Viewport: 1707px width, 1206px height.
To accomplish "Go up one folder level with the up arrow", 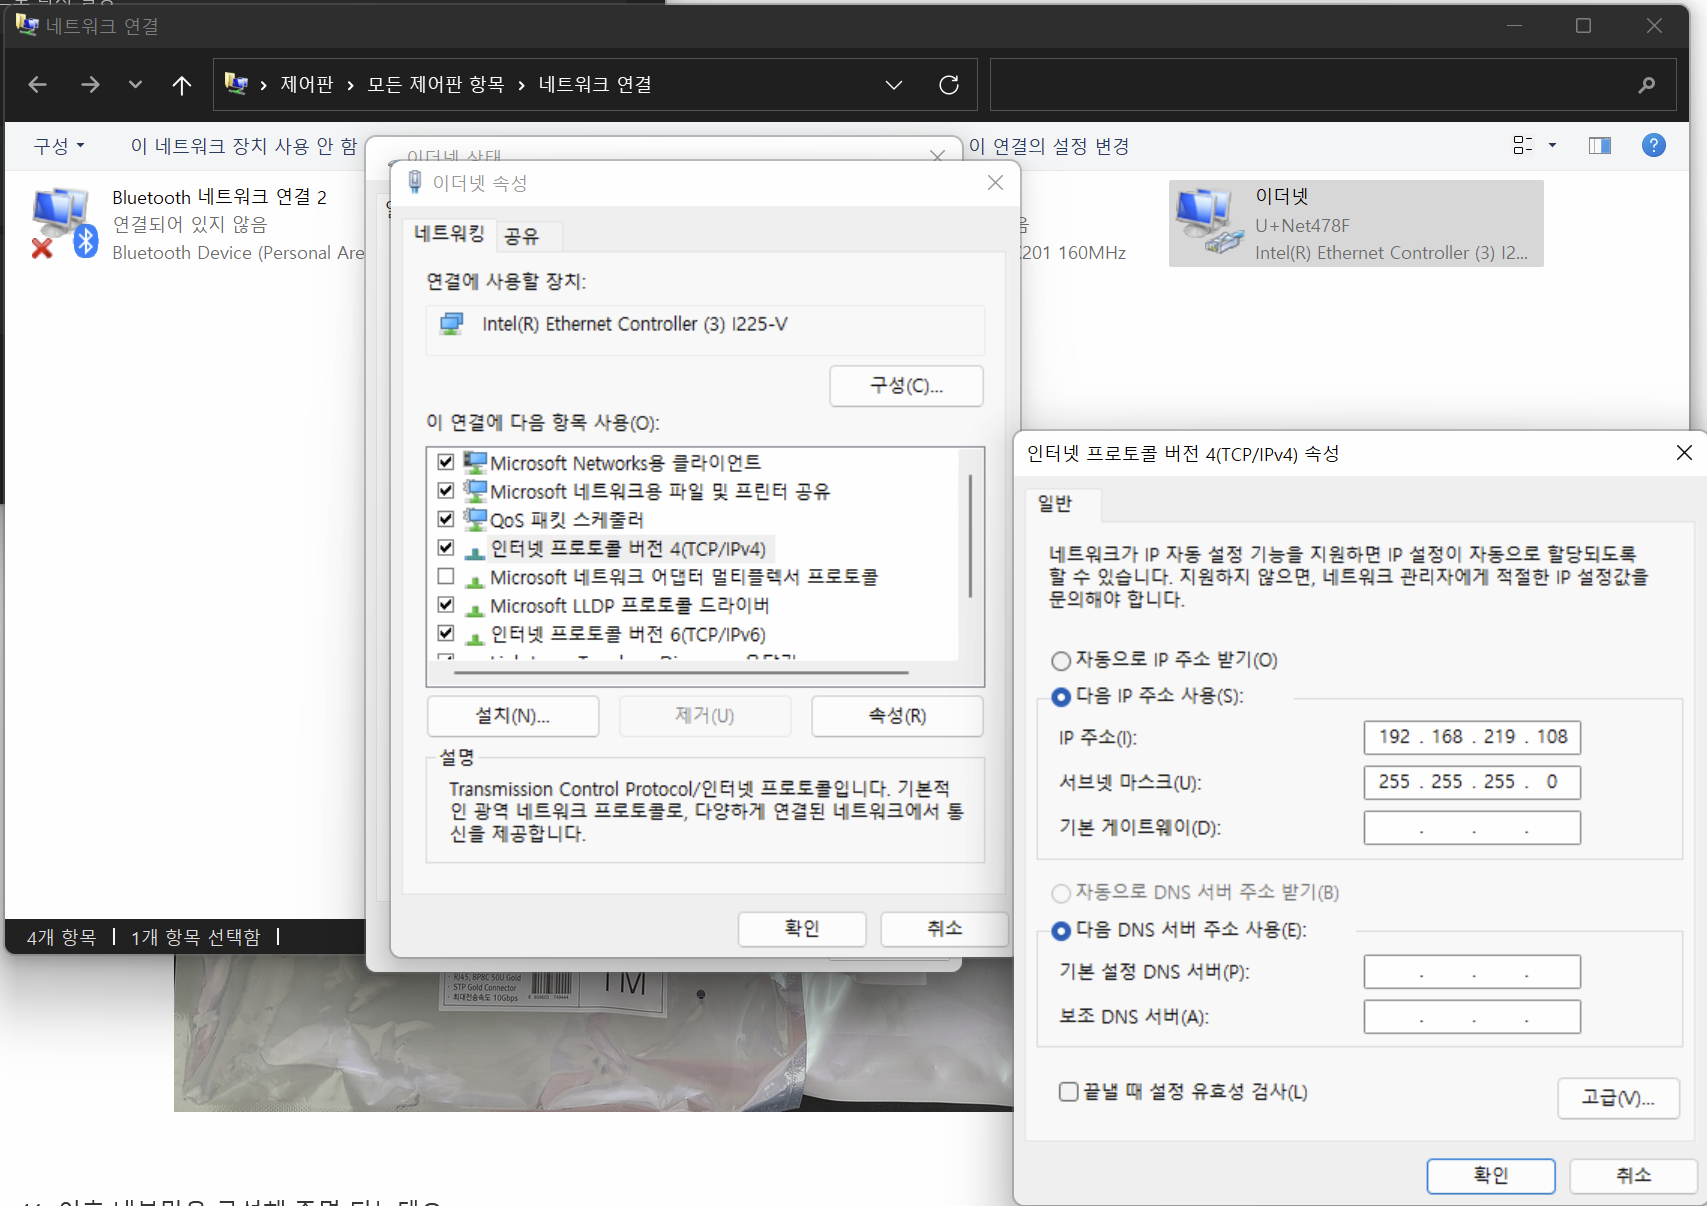I will coord(181,85).
